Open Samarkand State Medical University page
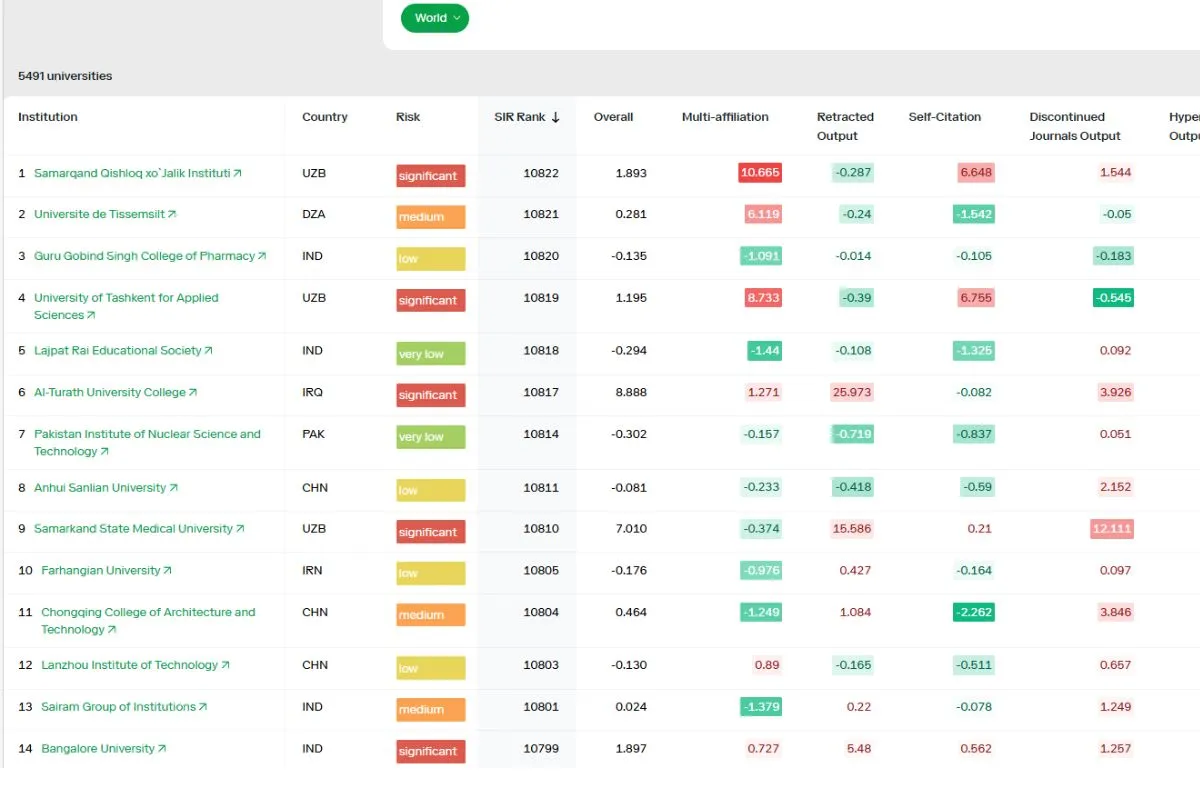 click(x=133, y=529)
